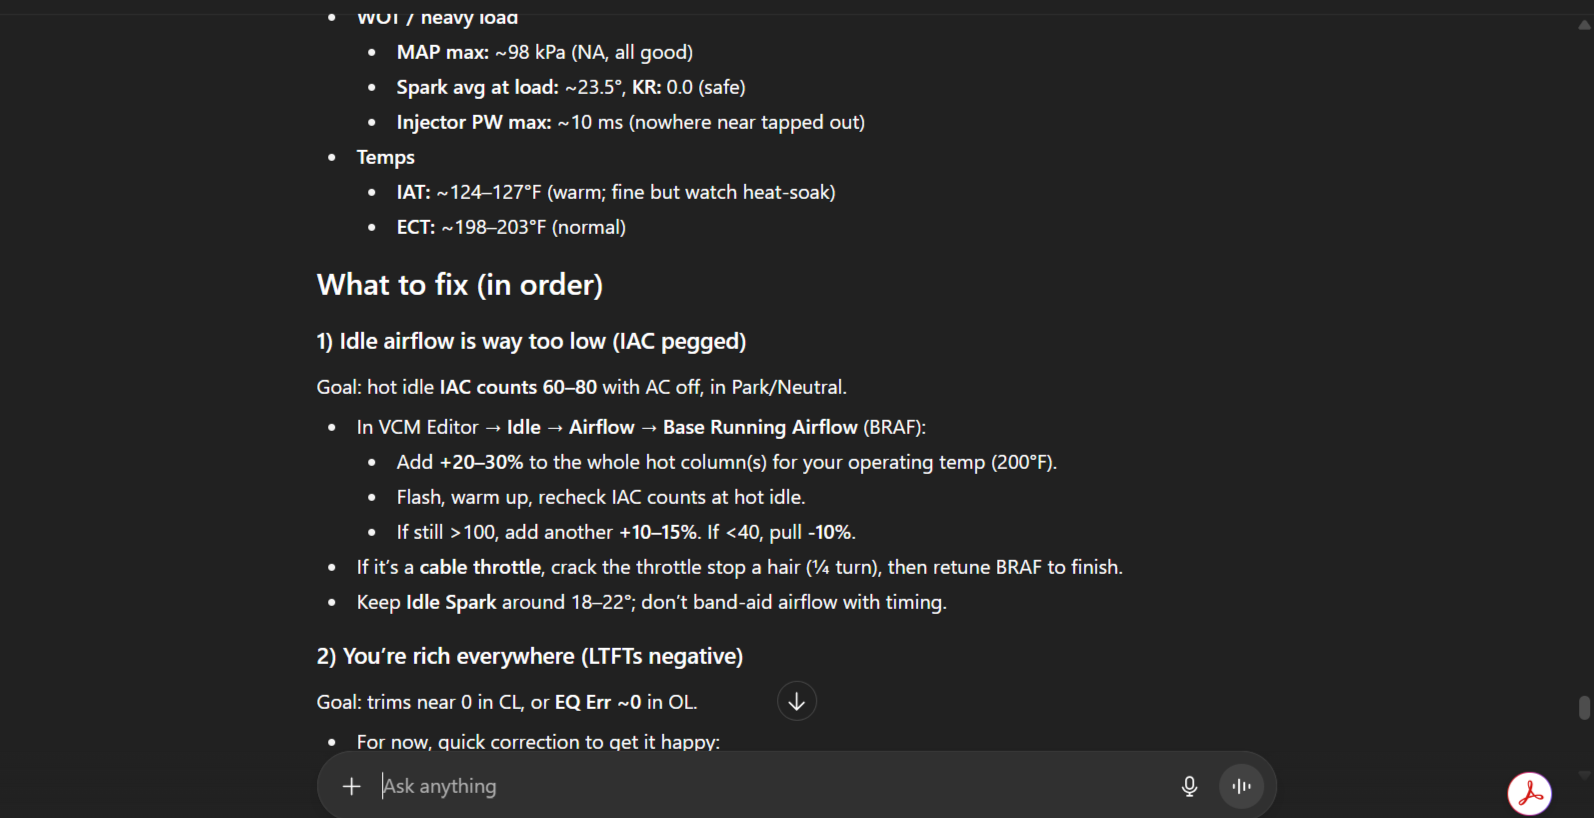Viewport: 1595px width, 818px height.
Task: Click the vertical scrollbar thumb
Action: tap(1584, 707)
